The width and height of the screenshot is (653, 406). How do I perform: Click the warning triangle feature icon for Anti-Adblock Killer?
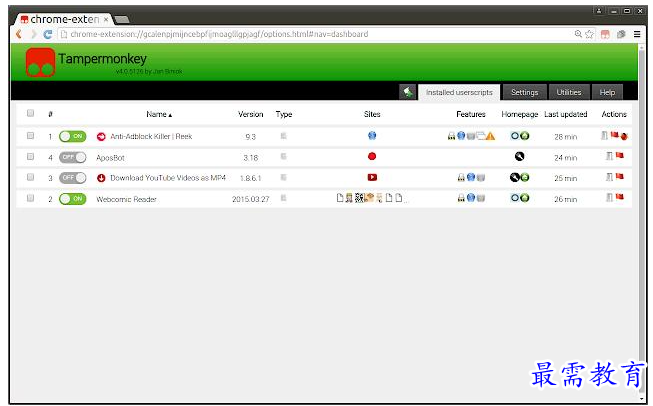491,136
